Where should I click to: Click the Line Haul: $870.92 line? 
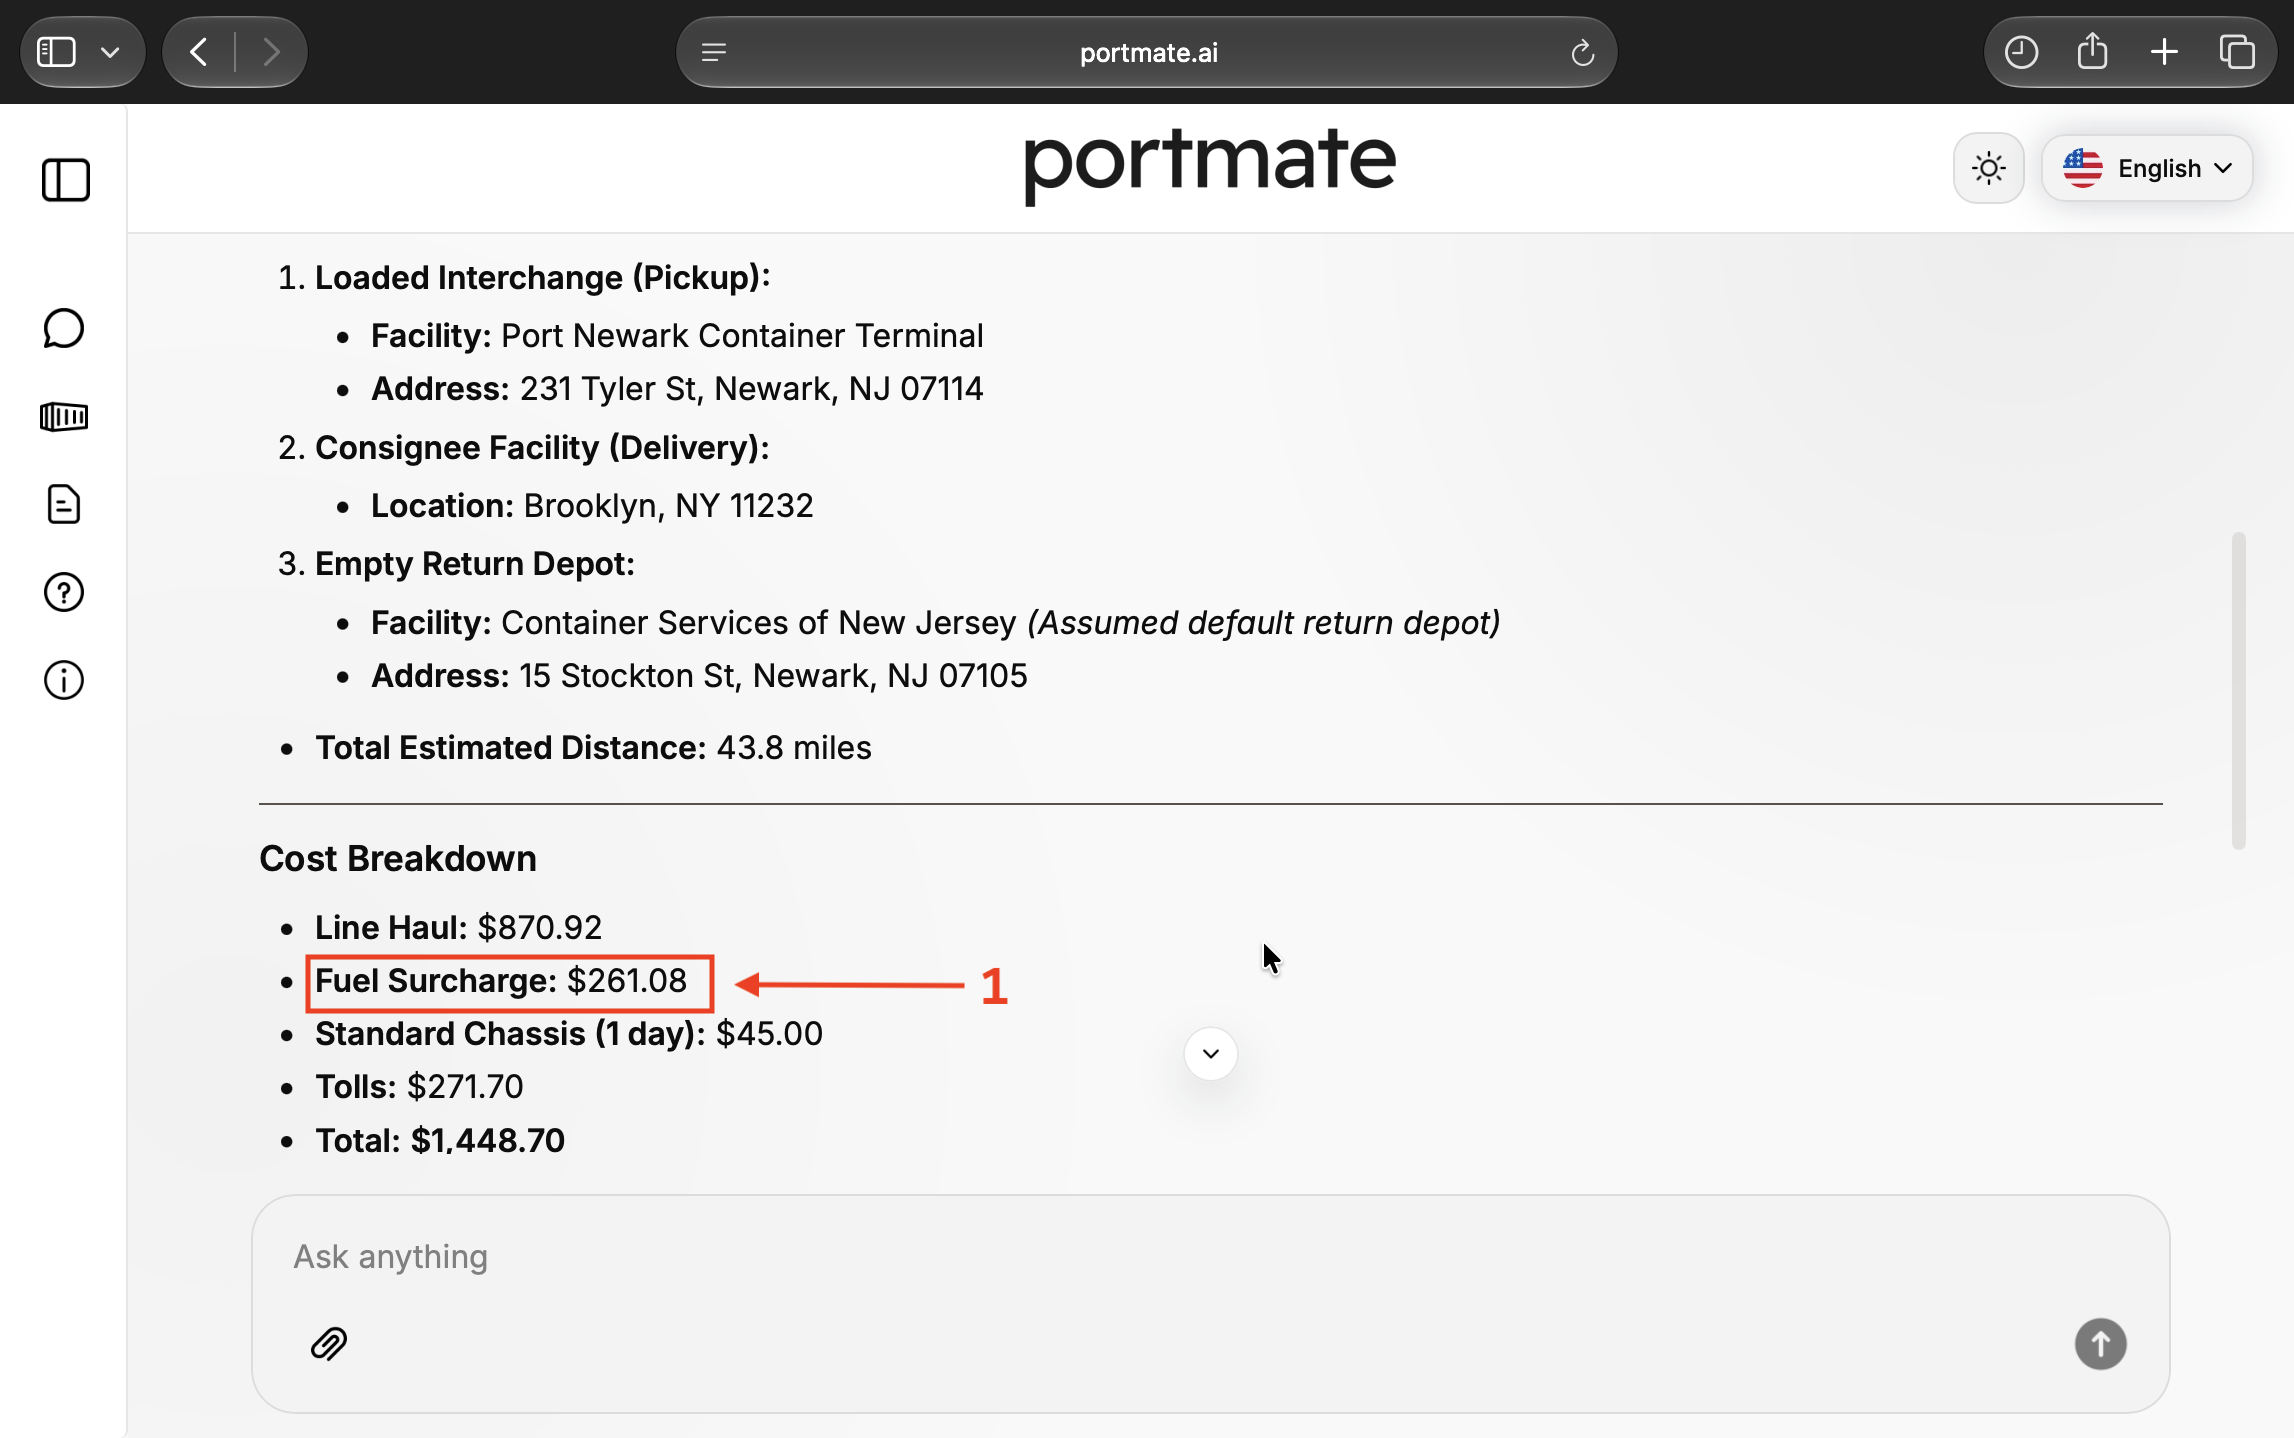point(458,928)
